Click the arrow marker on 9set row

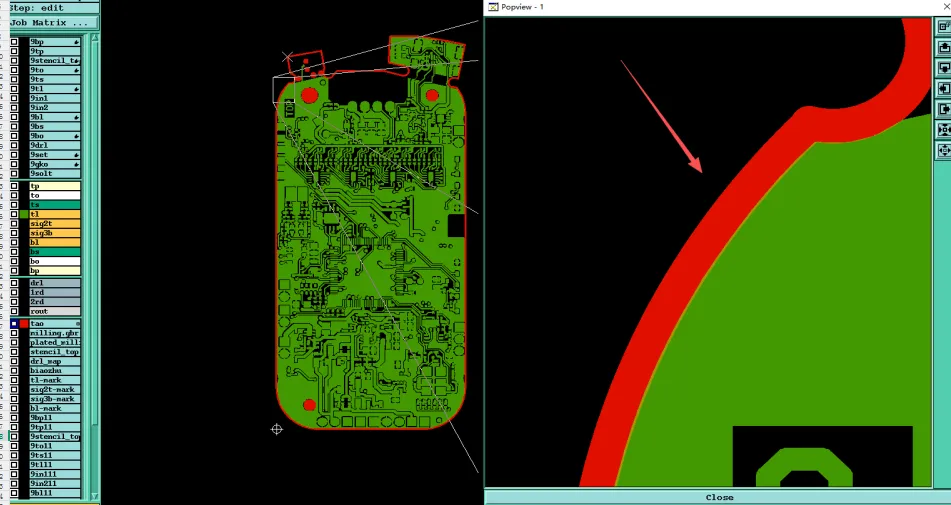pyautogui.click(x=76, y=155)
